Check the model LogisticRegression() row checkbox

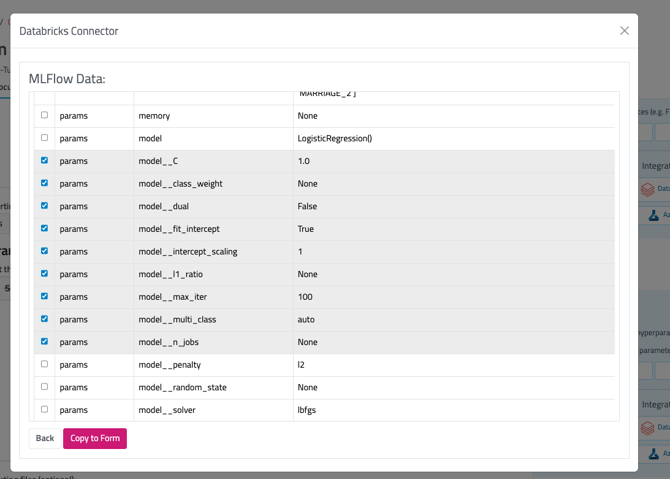pyautogui.click(x=44, y=138)
